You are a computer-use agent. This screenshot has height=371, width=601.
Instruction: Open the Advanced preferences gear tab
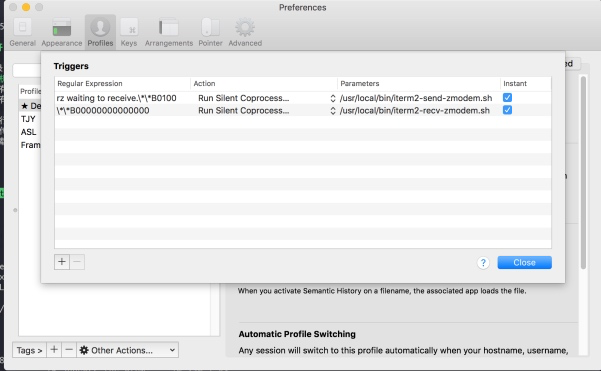245,32
